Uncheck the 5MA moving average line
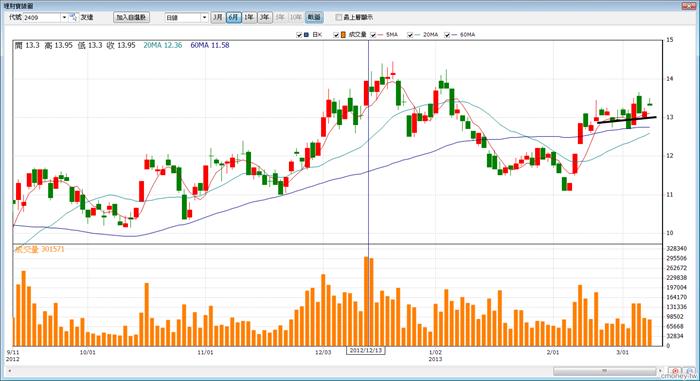 coord(373,35)
